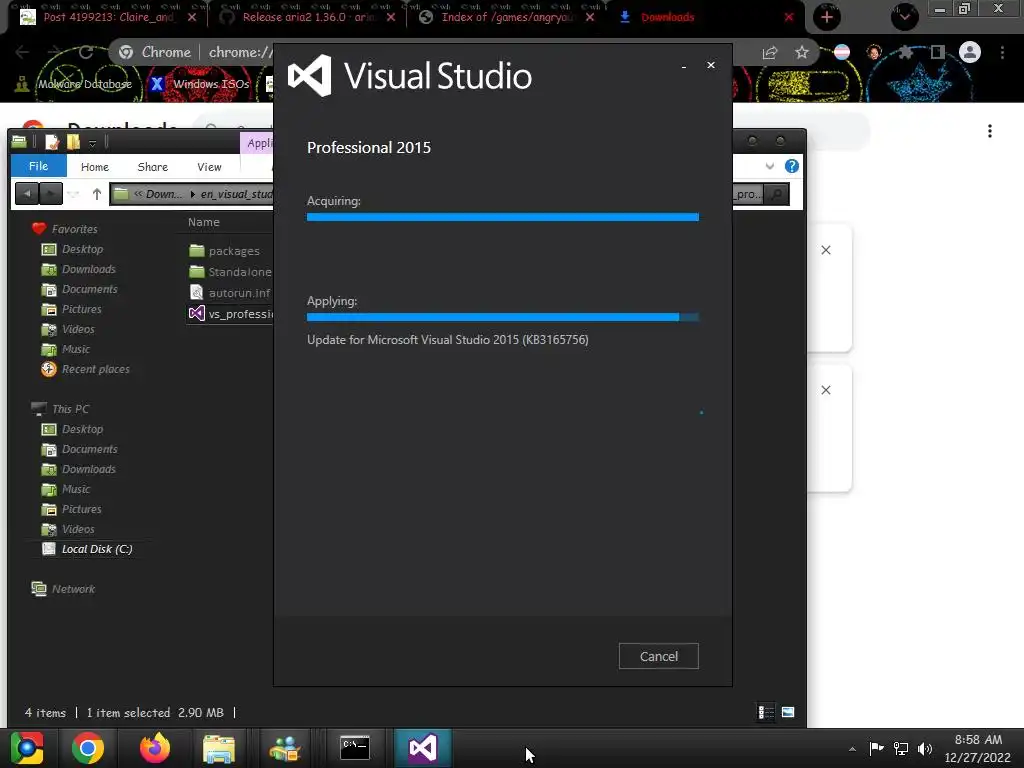1024x768 pixels.
Task: Click the Explorer address bar path
Action: (x=192, y=194)
